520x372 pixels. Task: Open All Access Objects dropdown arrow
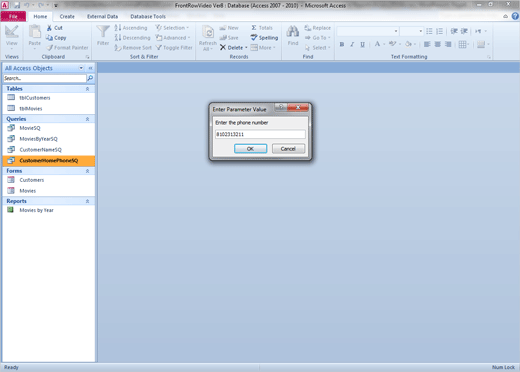coord(81,68)
